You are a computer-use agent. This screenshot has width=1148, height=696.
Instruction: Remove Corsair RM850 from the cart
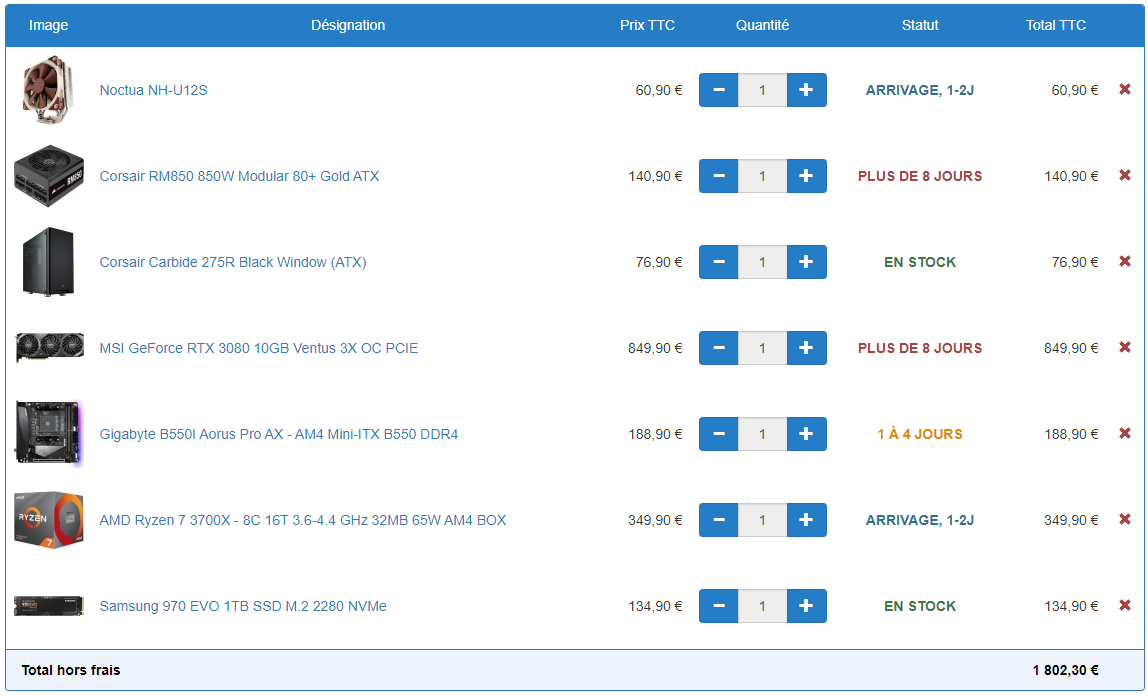tap(1125, 176)
